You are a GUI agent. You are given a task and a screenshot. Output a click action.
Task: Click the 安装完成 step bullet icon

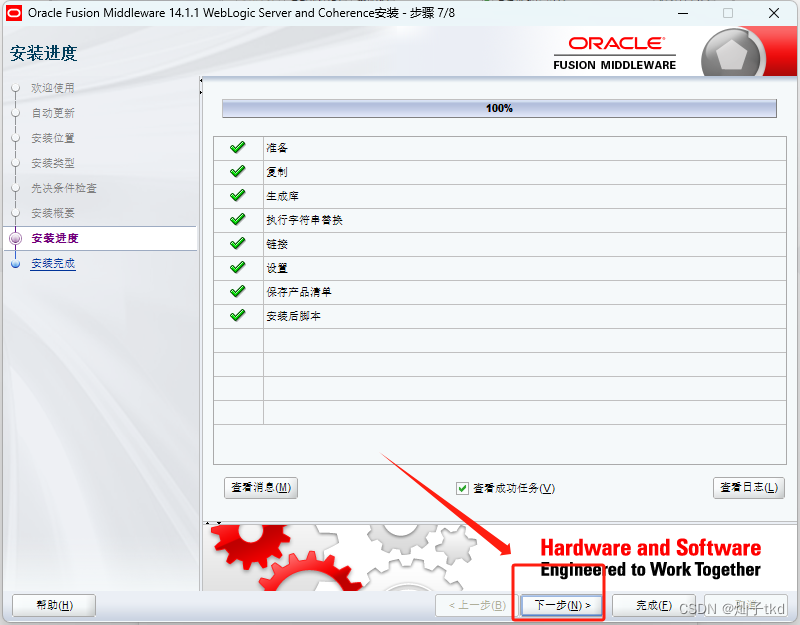pyautogui.click(x=16, y=263)
